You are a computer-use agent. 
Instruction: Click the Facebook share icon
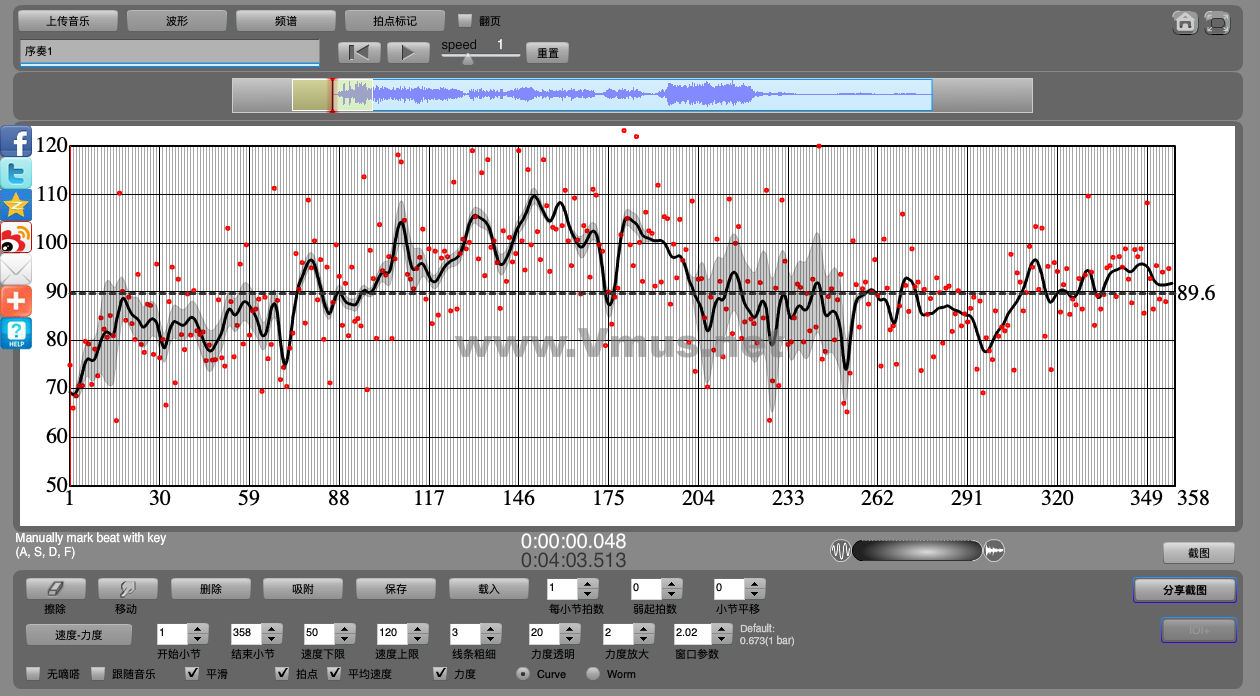point(17,143)
